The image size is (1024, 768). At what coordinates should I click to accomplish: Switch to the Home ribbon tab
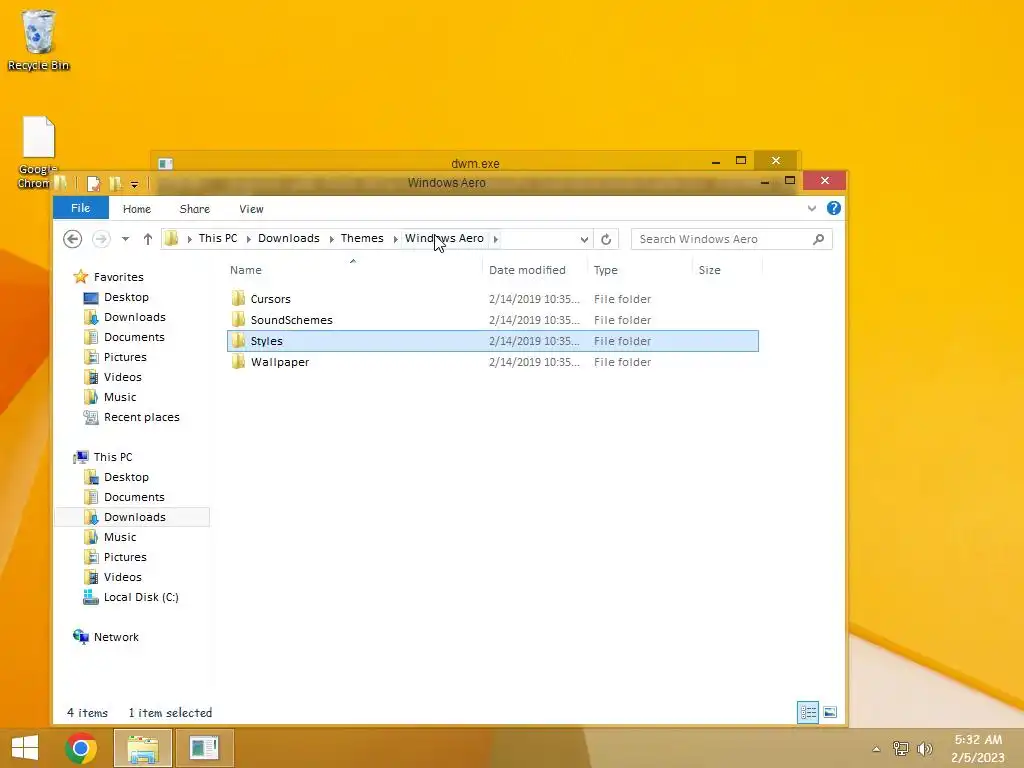click(x=136, y=209)
